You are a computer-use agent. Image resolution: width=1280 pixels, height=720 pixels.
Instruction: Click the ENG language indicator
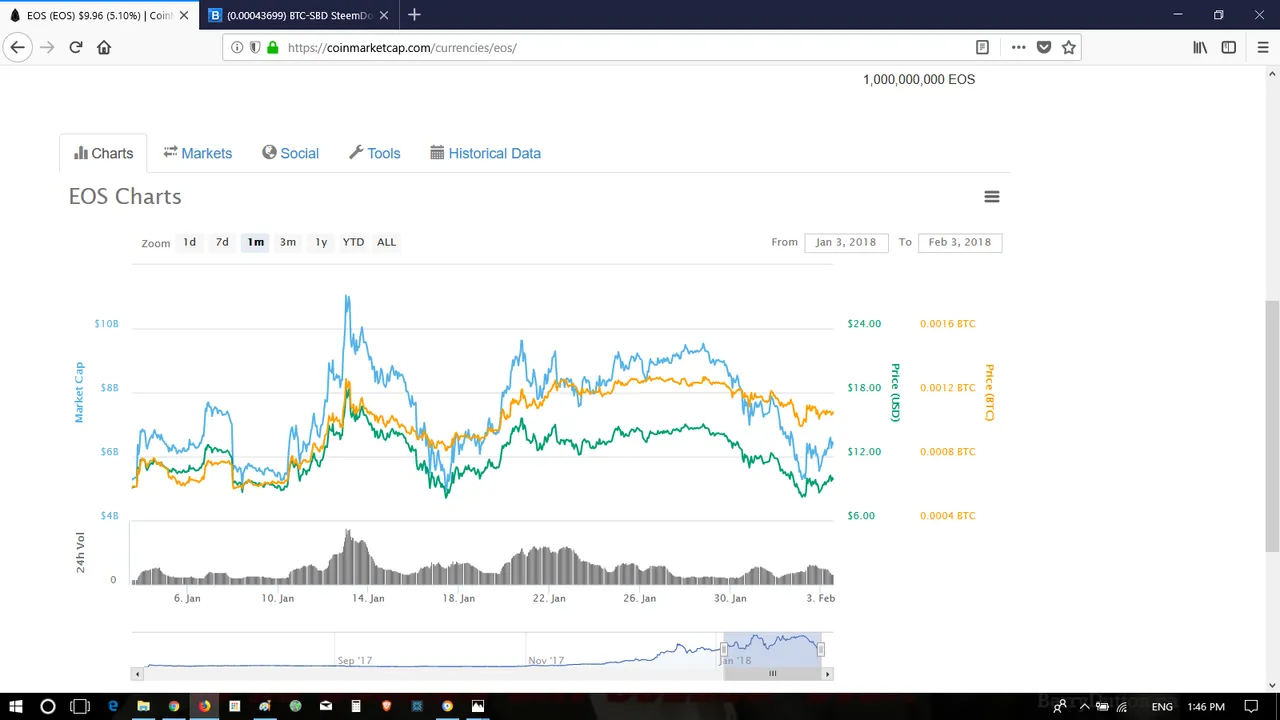tap(1162, 706)
